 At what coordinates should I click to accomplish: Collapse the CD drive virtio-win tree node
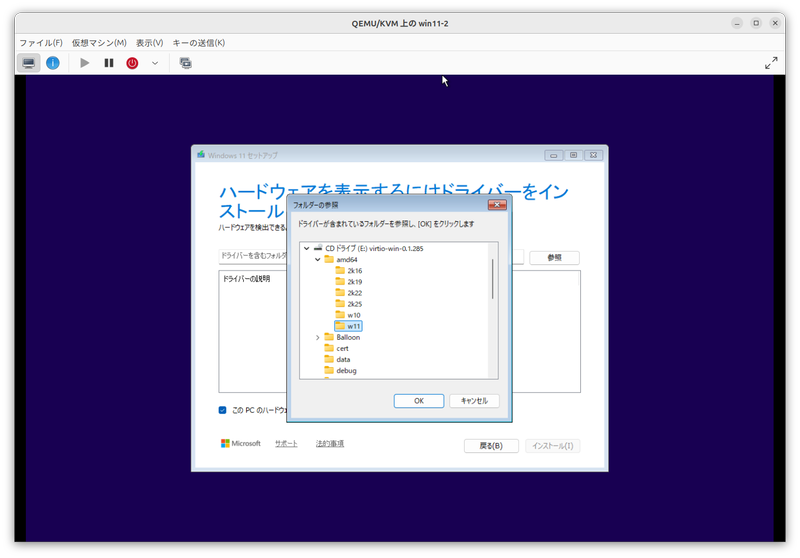(307, 248)
